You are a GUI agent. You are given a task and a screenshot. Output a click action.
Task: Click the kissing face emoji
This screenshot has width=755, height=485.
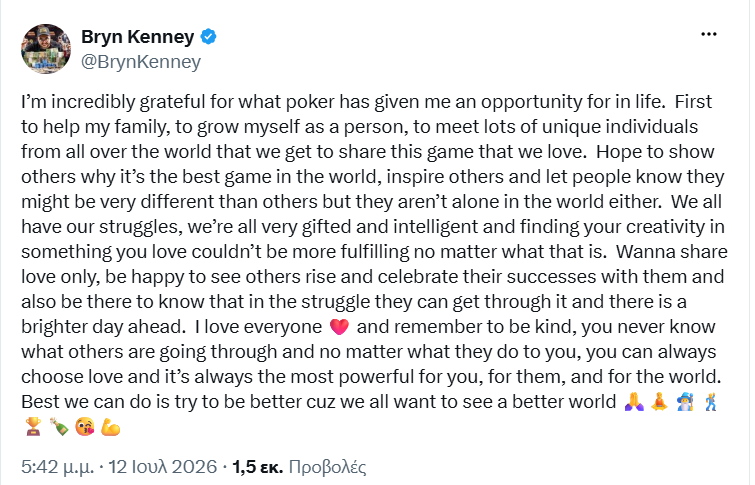[x=85, y=427]
